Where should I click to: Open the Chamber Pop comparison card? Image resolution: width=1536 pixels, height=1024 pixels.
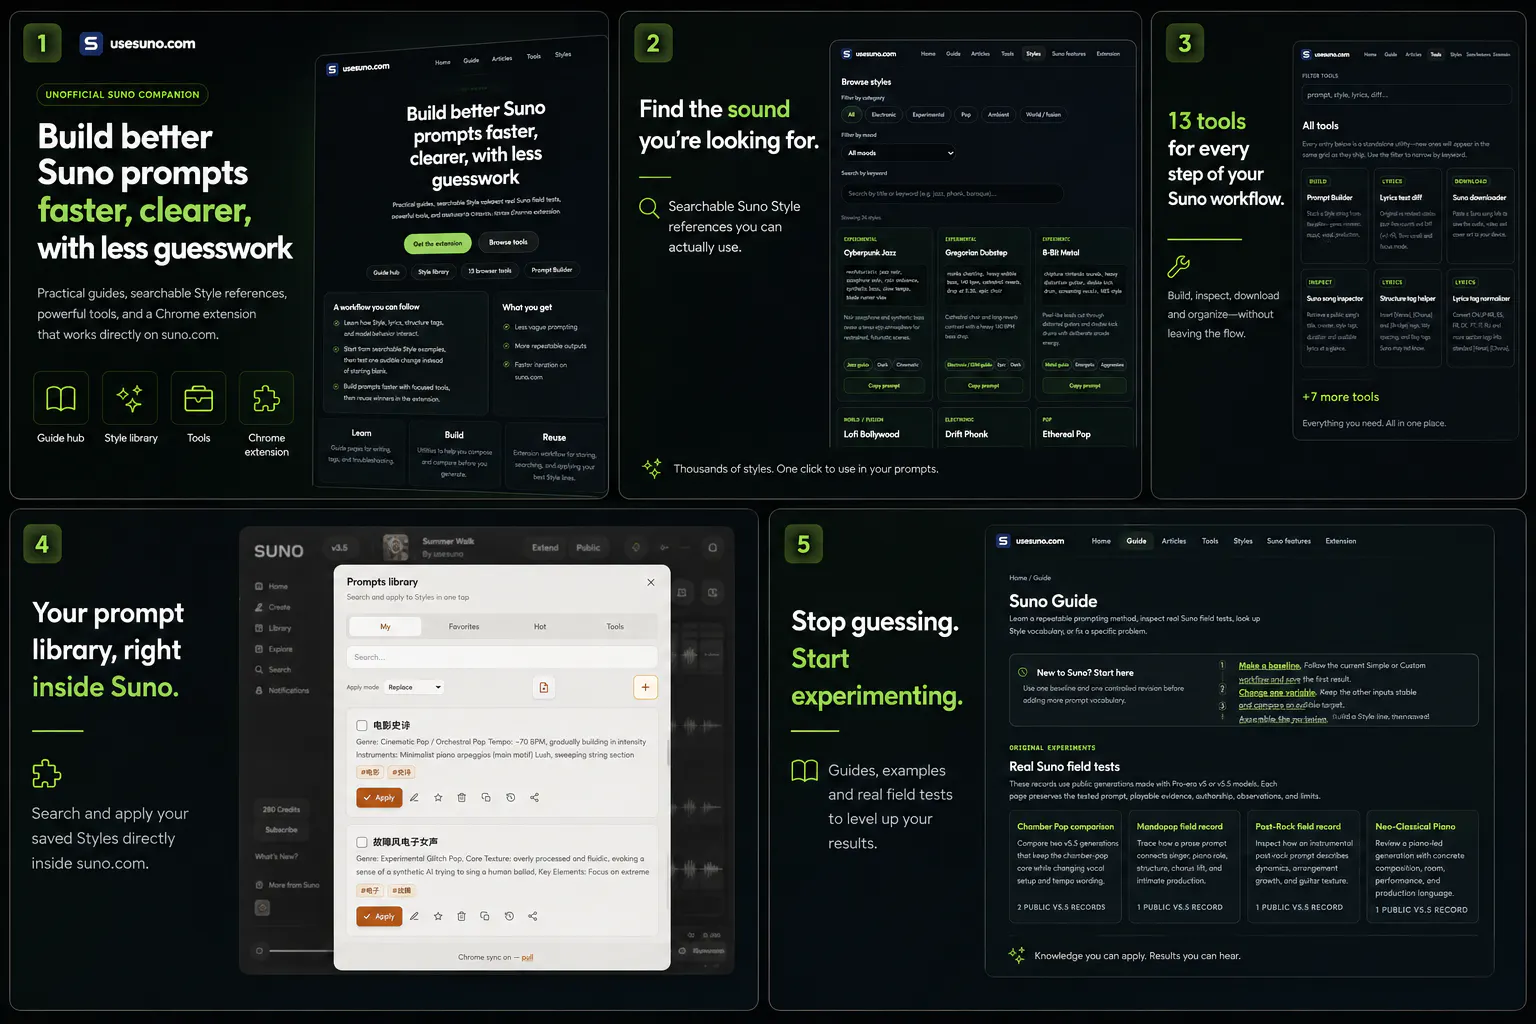point(1065,866)
